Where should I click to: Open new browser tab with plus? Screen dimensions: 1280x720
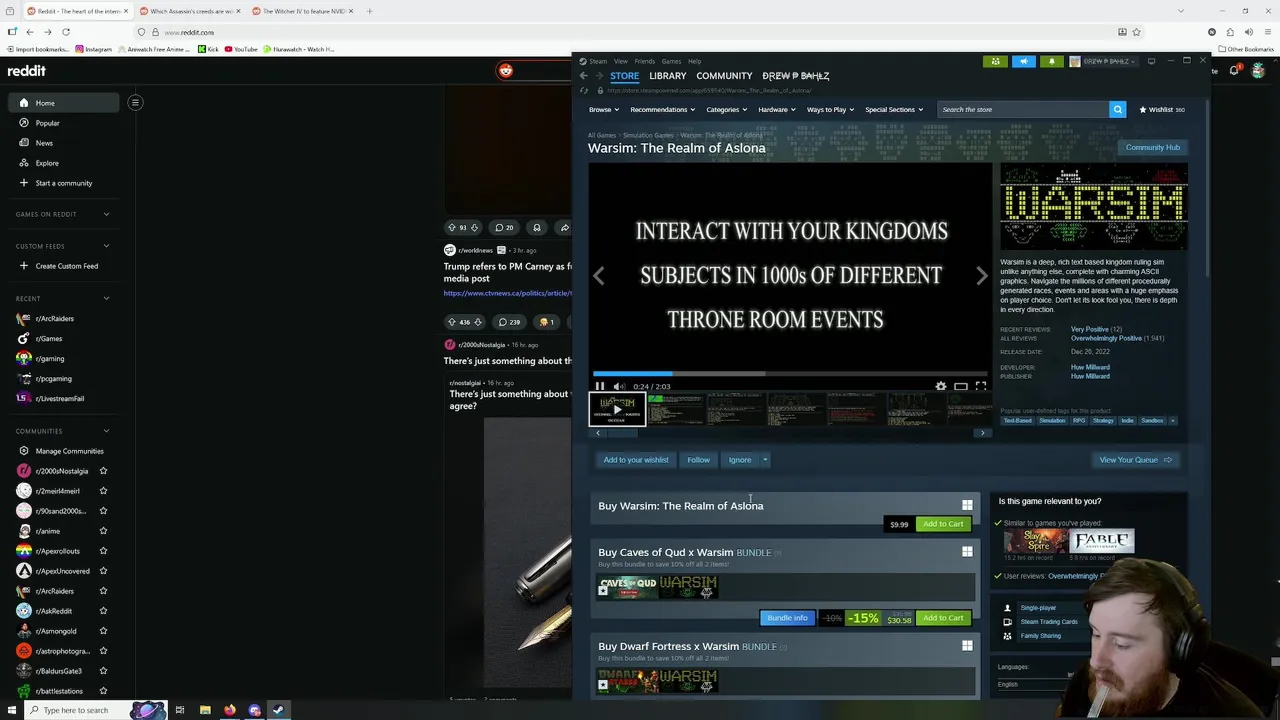pos(369,11)
